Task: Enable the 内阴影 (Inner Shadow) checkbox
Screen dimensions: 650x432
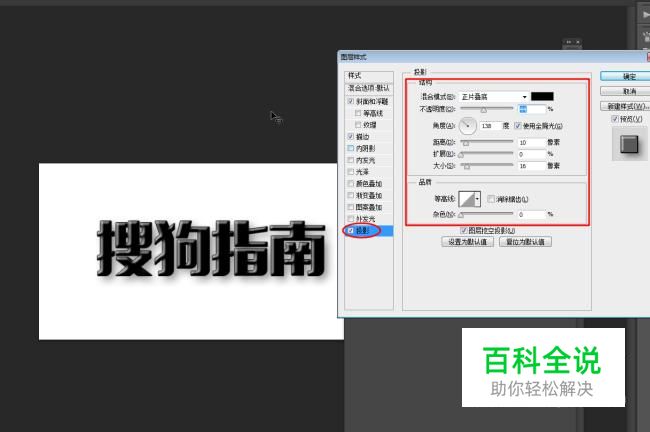Action: [x=351, y=148]
